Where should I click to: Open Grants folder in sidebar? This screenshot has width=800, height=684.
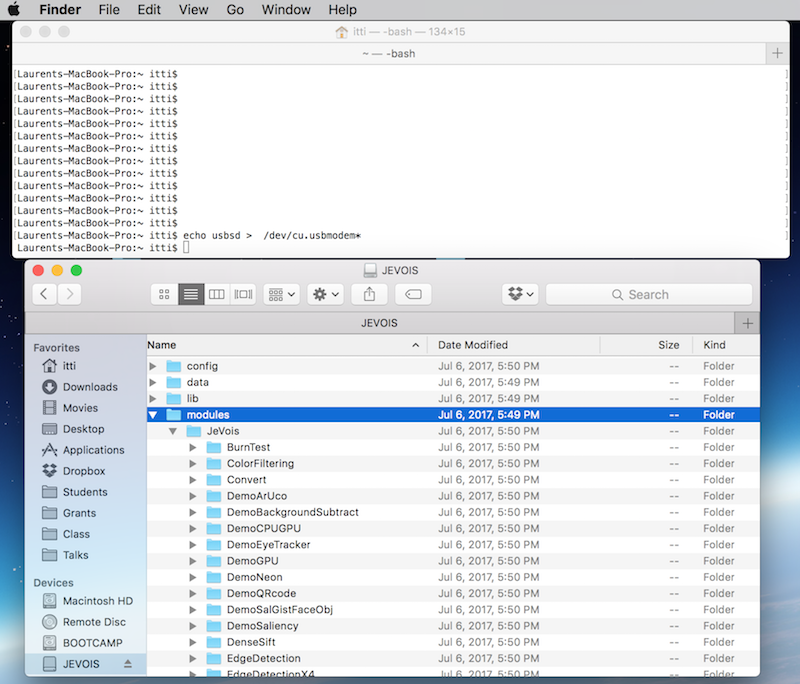click(85, 513)
